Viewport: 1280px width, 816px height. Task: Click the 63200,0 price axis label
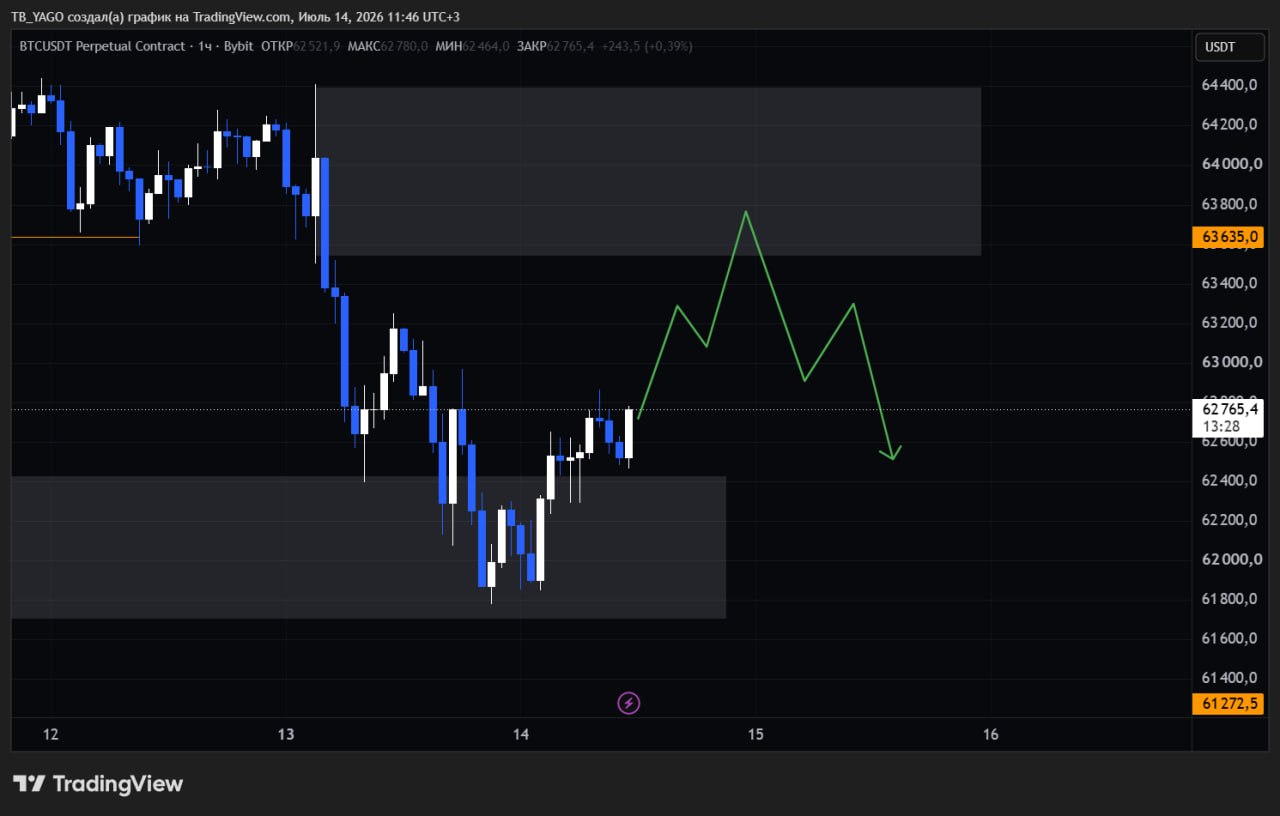click(1230, 322)
